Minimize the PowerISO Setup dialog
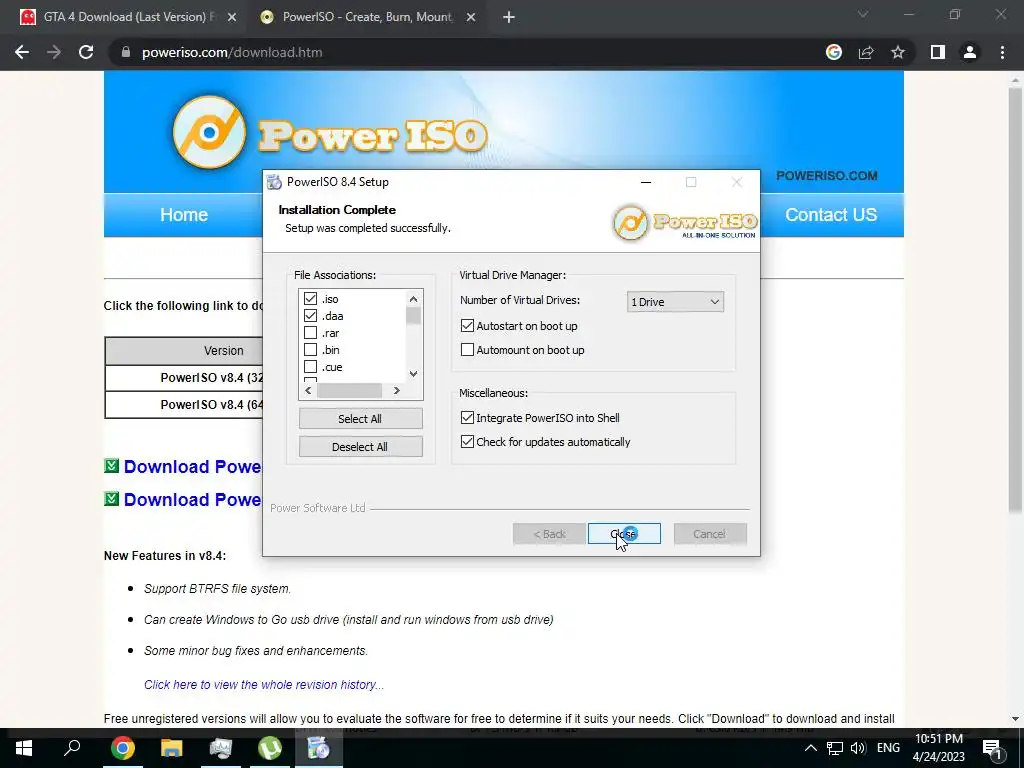 tap(646, 182)
